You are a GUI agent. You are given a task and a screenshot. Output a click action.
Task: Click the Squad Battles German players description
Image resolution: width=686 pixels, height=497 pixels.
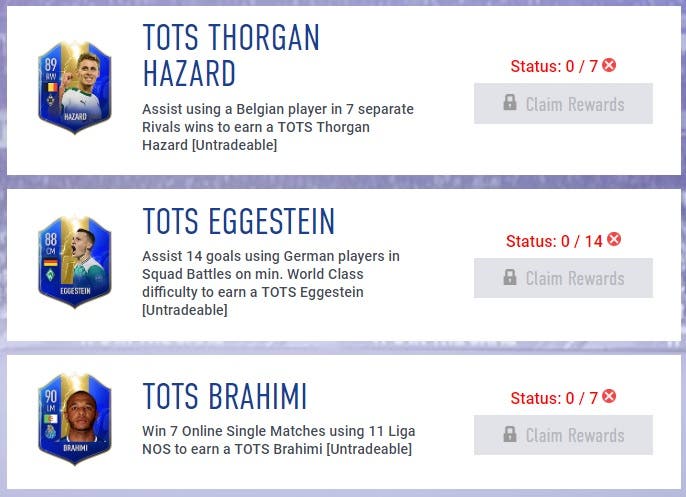[x=271, y=283]
